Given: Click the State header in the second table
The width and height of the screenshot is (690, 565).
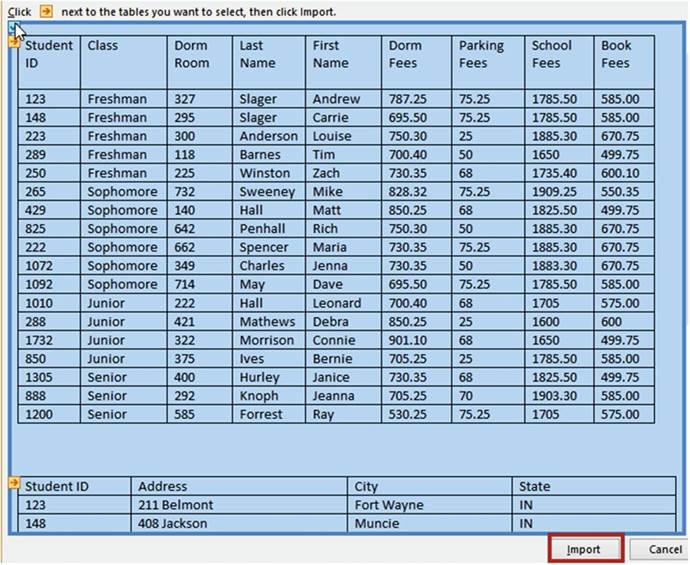Looking at the screenshot, I should [x=594, y=487].
